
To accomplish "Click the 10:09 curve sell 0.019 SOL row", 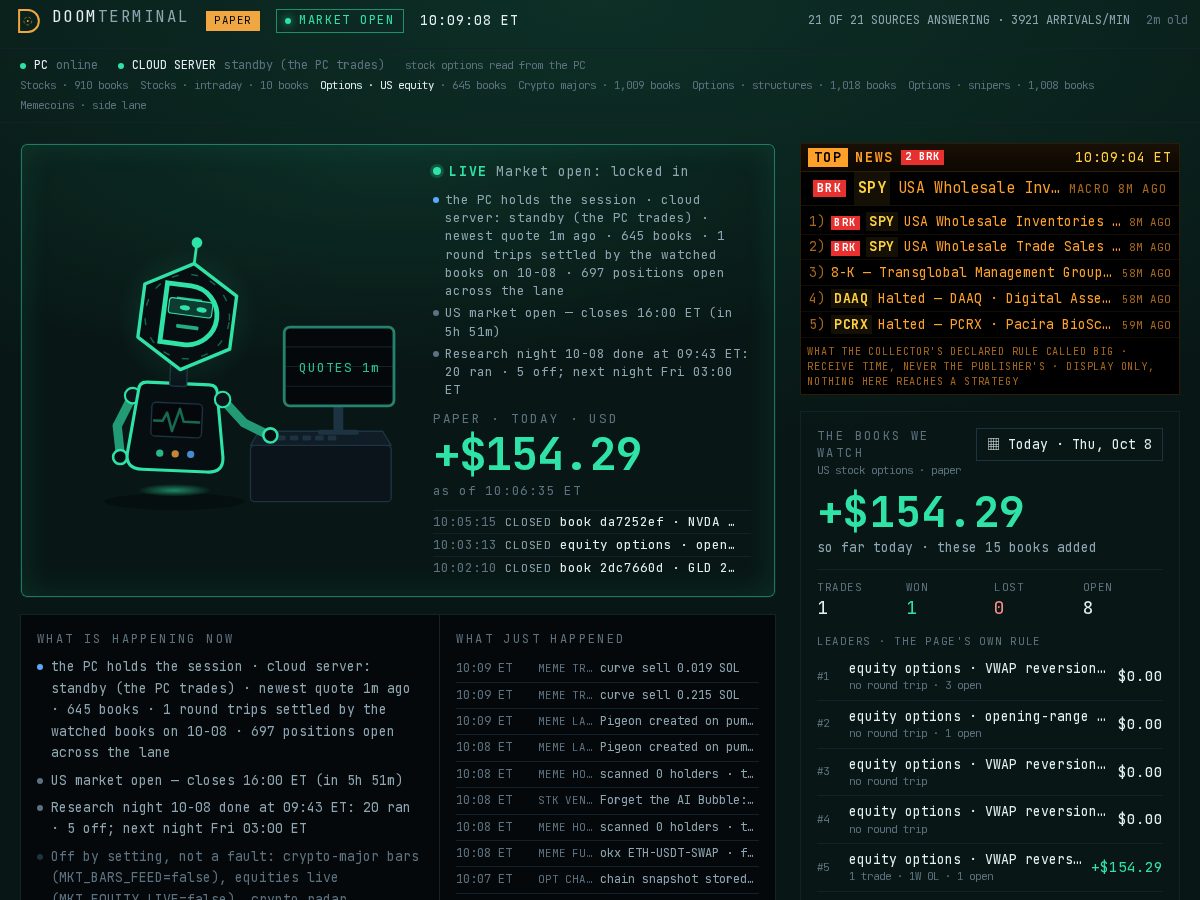I will point(607,668).
